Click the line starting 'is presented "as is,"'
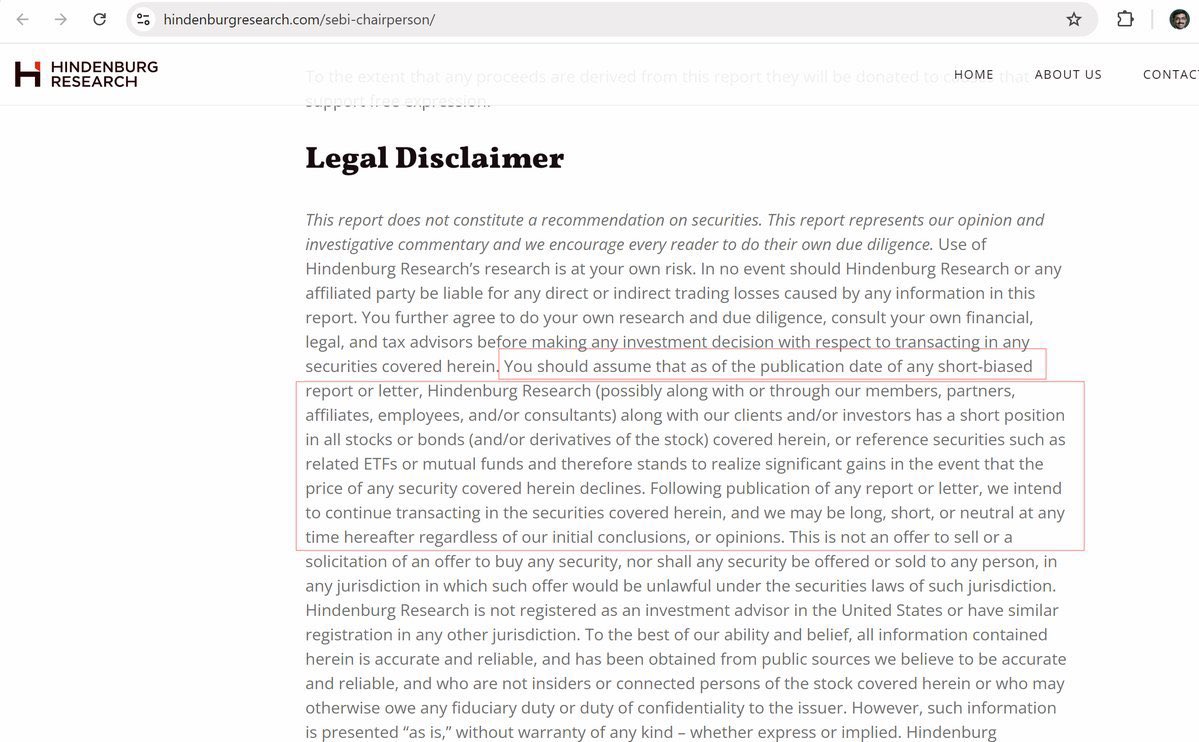The height and width of the screenshot is (742, 1199). point(651,732)
